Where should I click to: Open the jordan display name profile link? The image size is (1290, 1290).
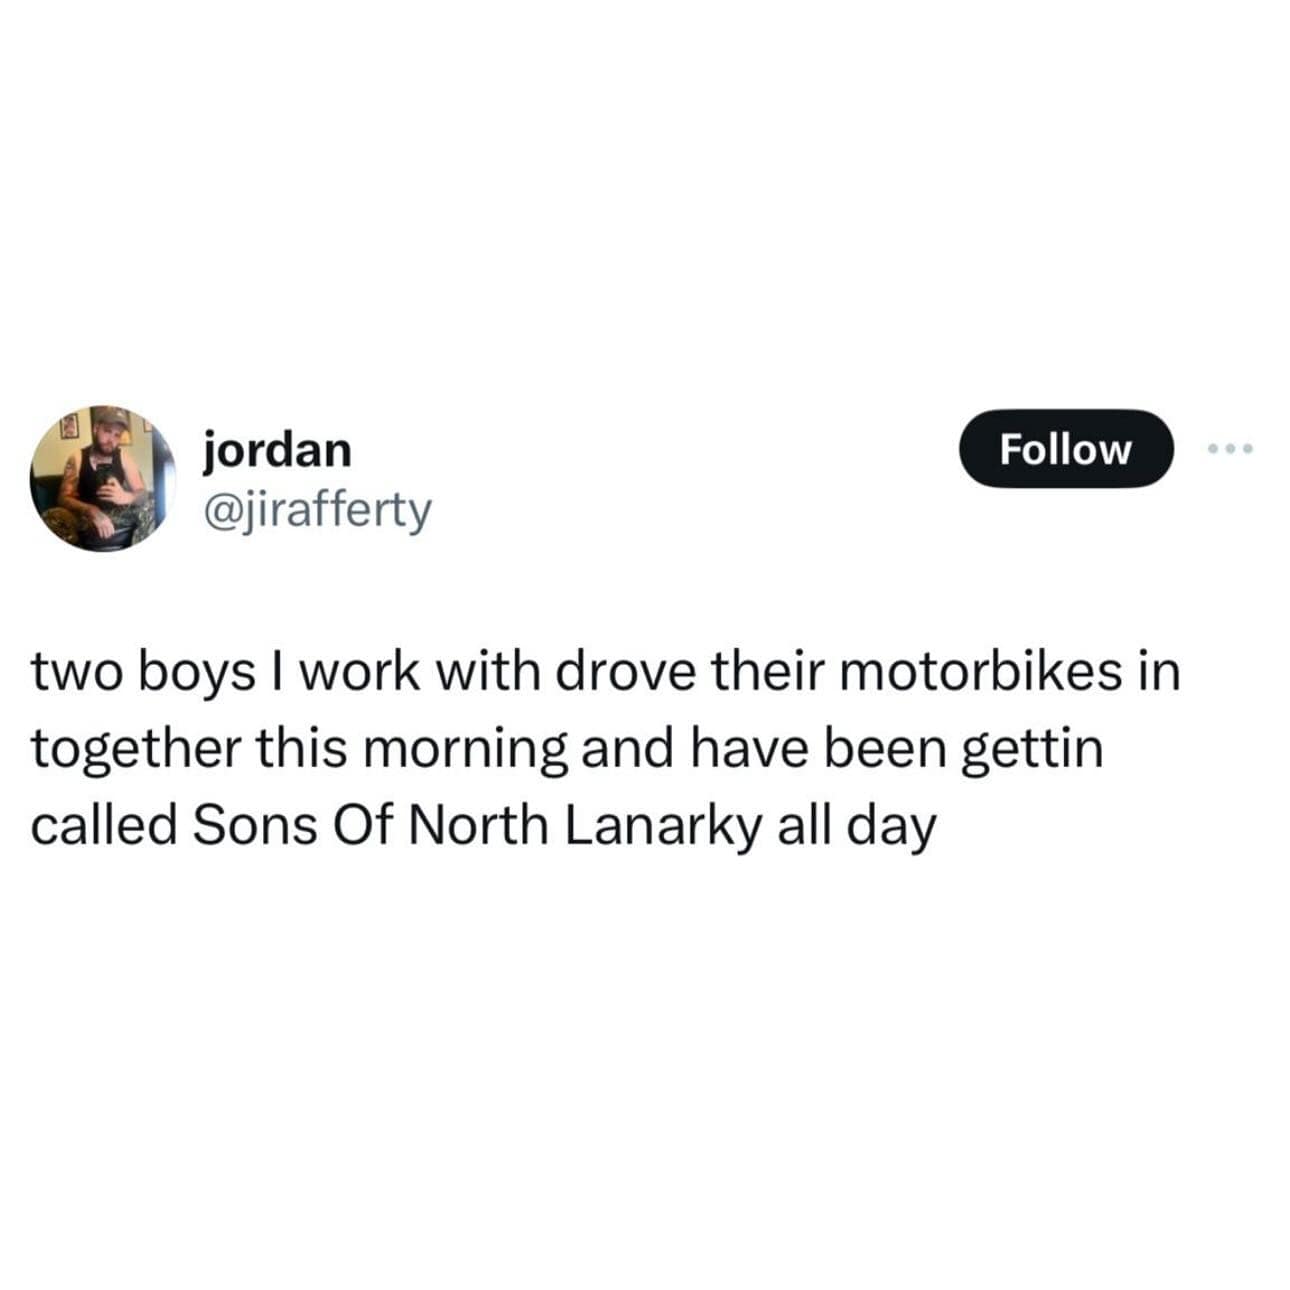pyautogui.click(x=278, y=449)
